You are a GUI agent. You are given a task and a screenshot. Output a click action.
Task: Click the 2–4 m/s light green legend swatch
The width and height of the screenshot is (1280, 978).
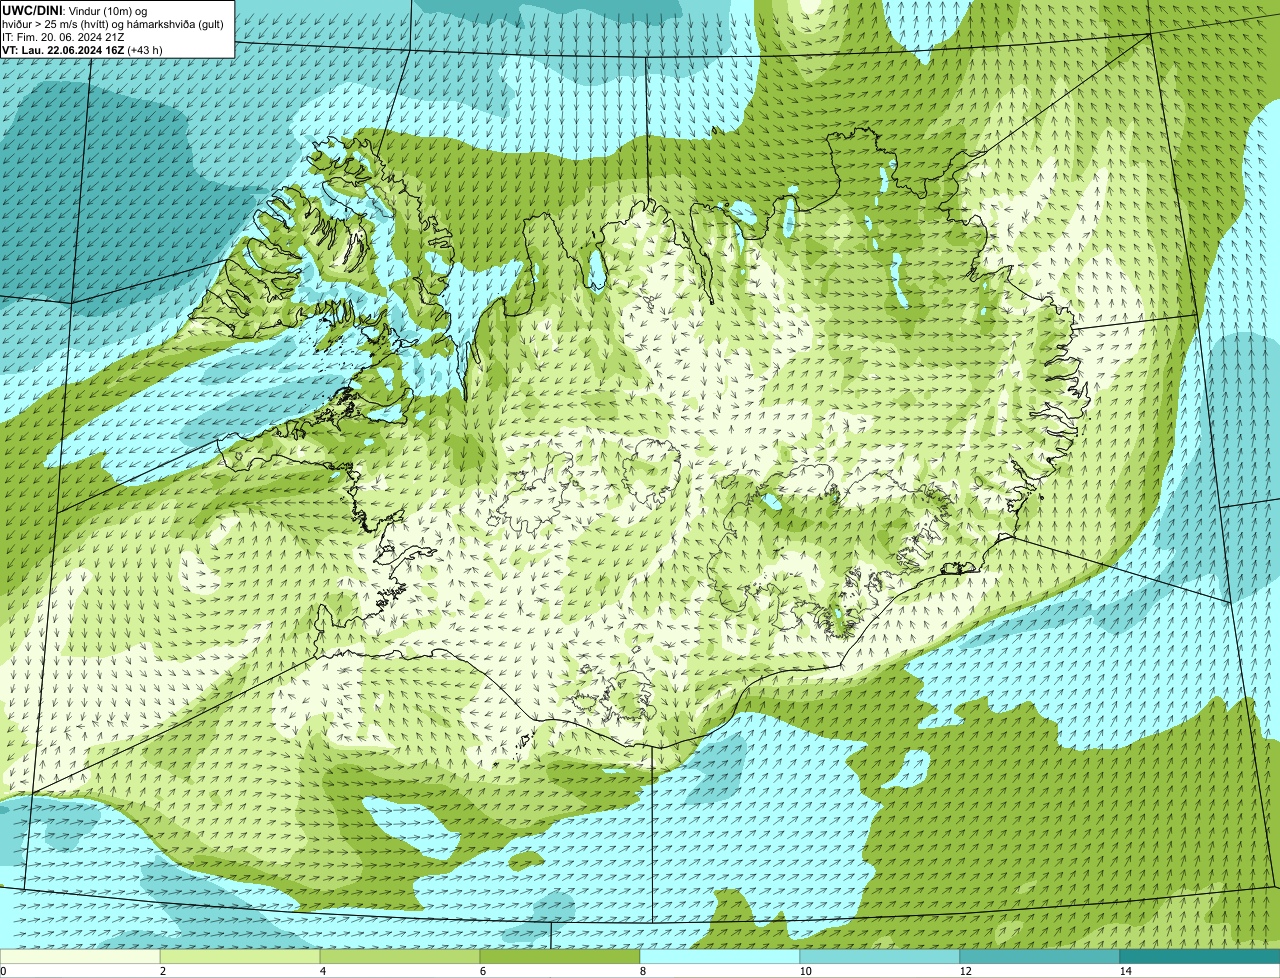tap(240, 956)
